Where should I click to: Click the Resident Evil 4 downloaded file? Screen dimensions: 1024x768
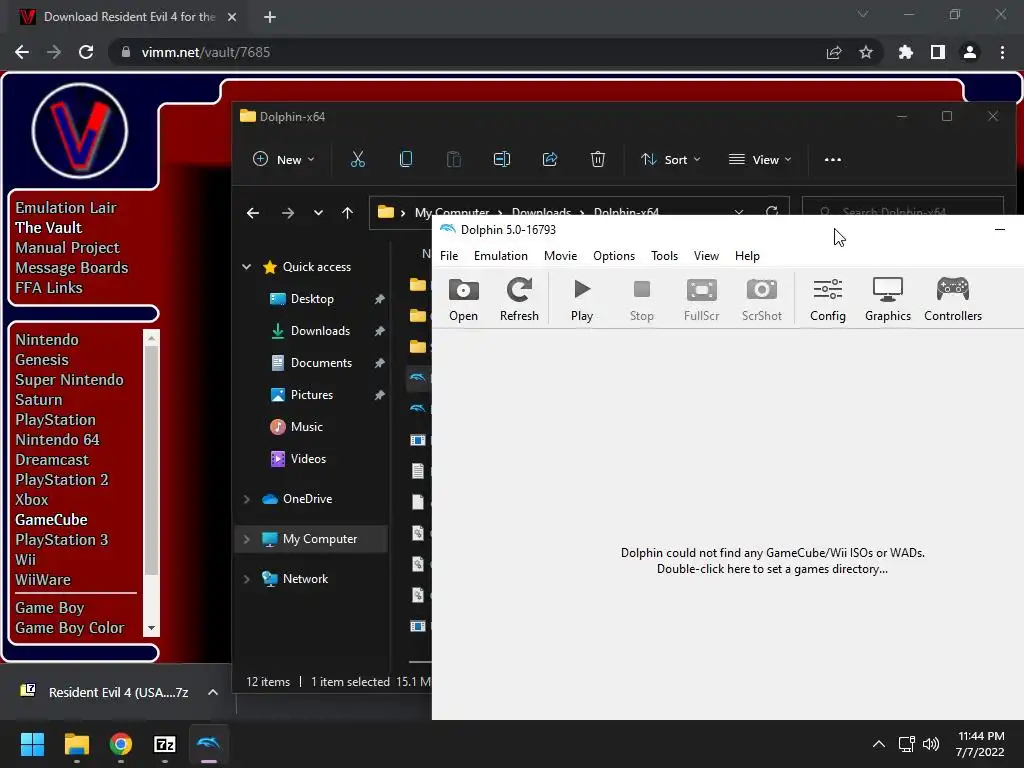pyautogui.click(x=104, y=692)
